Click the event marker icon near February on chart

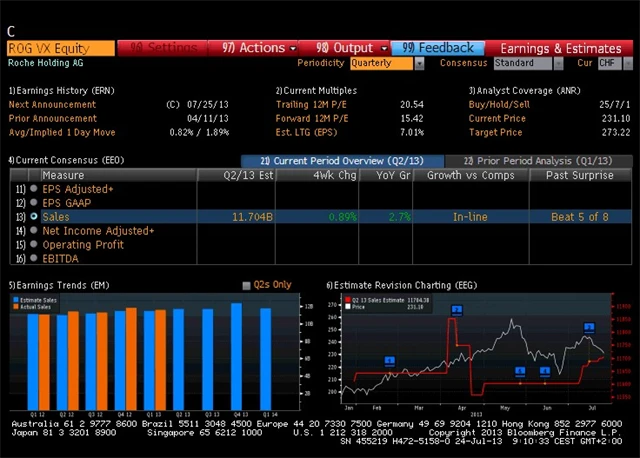pyautogui.click(x=388, y=360)
